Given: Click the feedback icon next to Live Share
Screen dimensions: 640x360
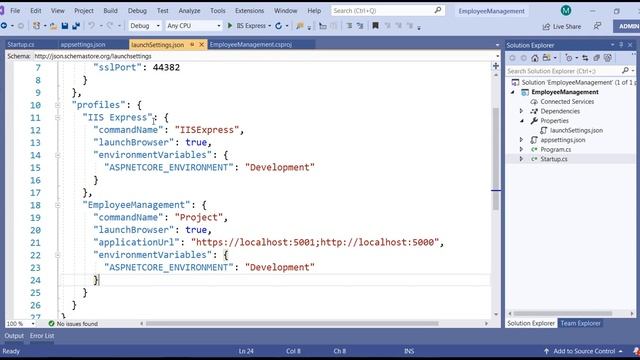Looking at the screenshot, I should pyautogui.click(x=597, y=26).
